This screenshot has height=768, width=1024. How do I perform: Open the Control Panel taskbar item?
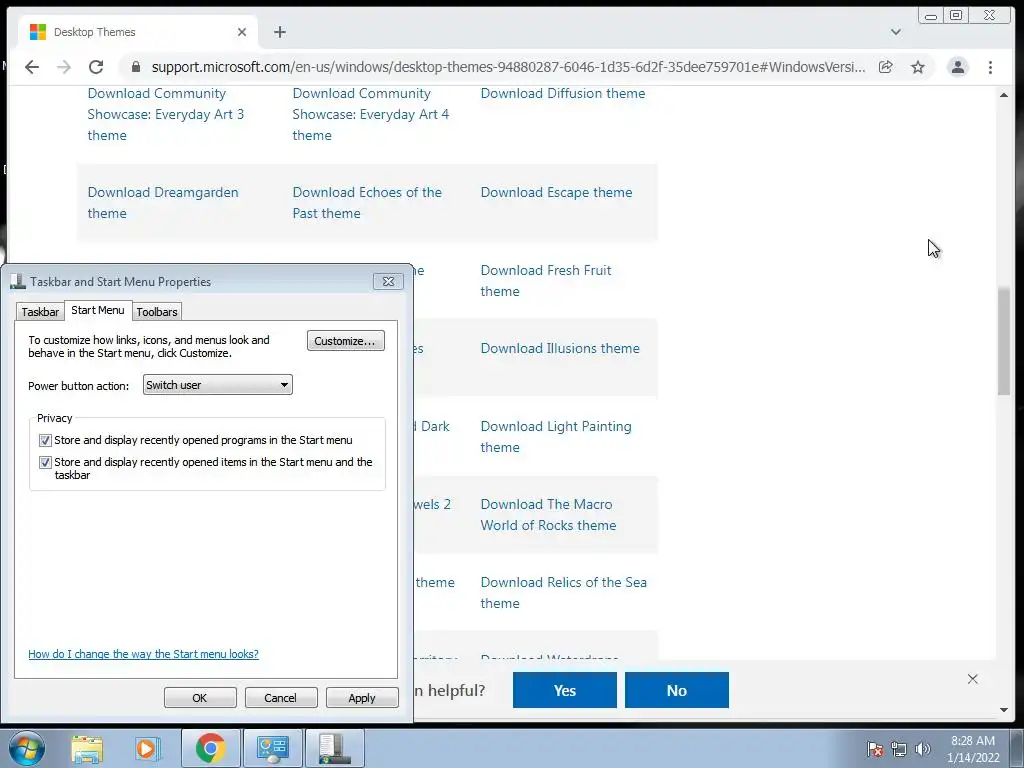click(x=272, y=748)
